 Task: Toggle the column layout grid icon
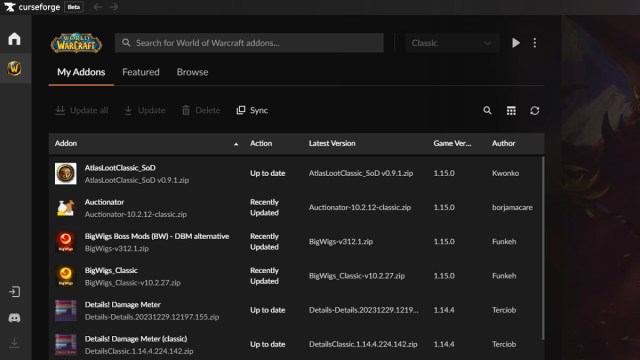click(x=511, y=110)
